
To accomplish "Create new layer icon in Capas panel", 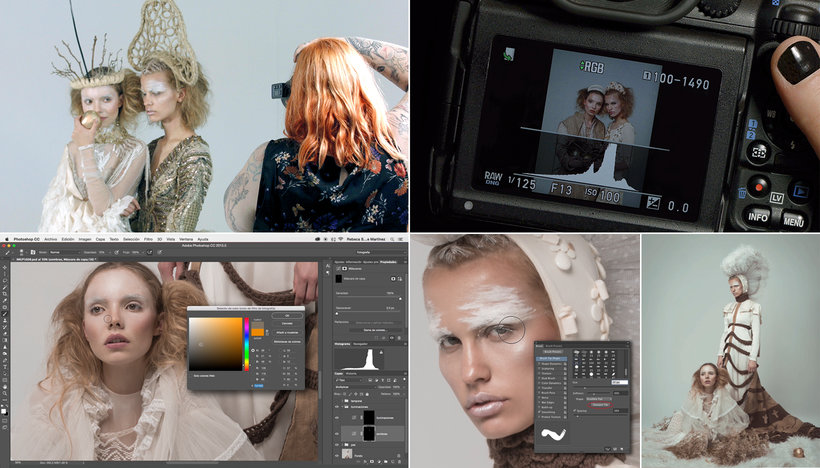I will pos(393,461).
